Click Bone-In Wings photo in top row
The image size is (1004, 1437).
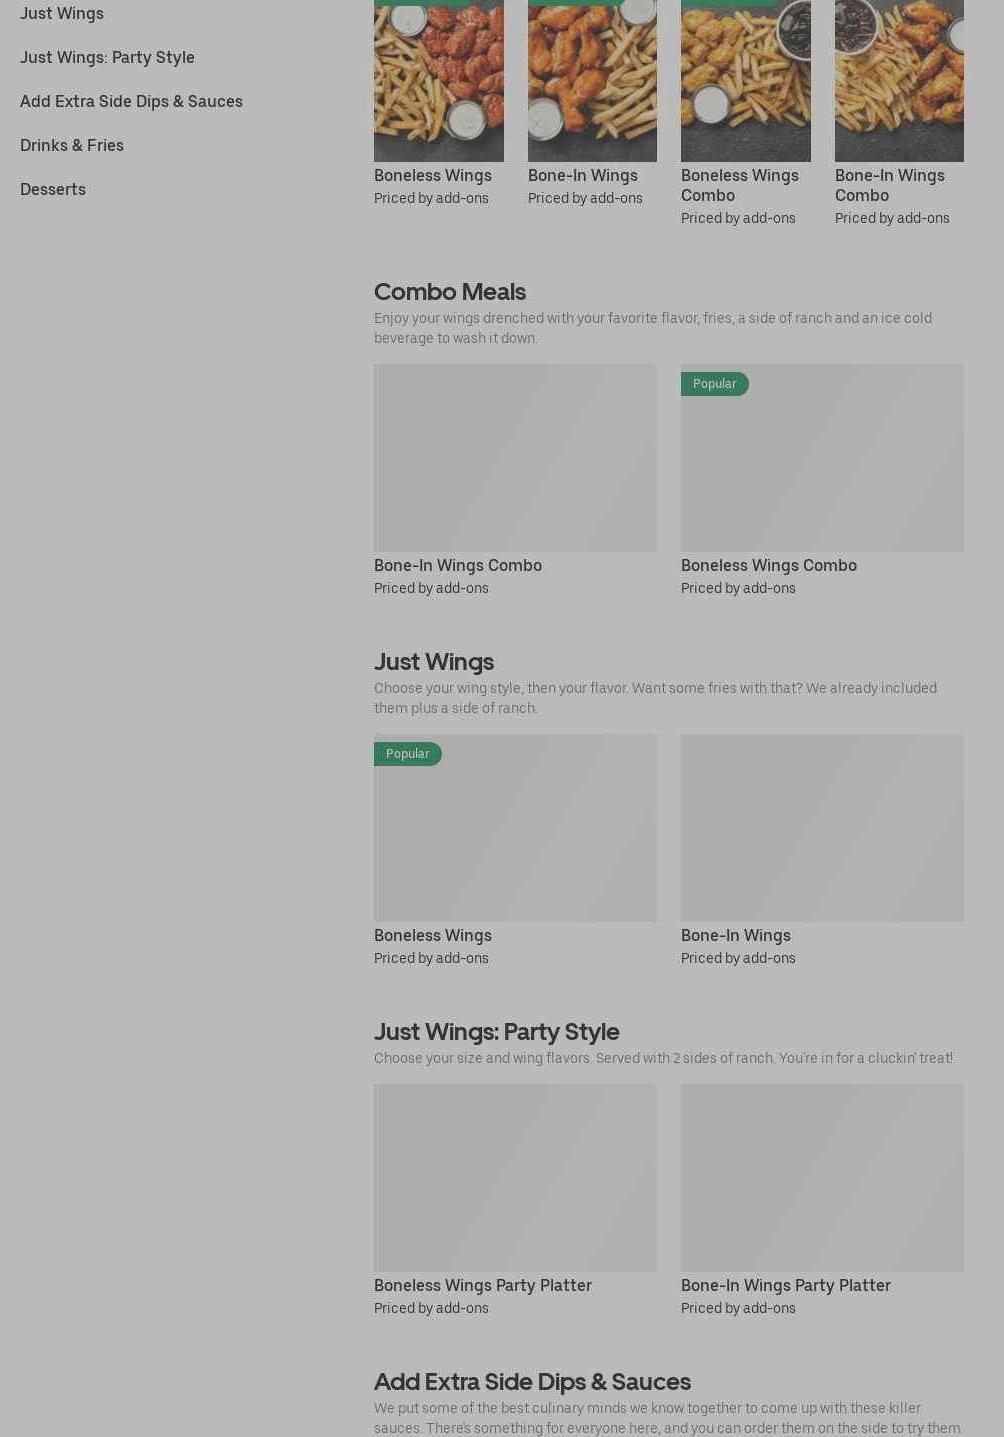click(x=592, y=80)
